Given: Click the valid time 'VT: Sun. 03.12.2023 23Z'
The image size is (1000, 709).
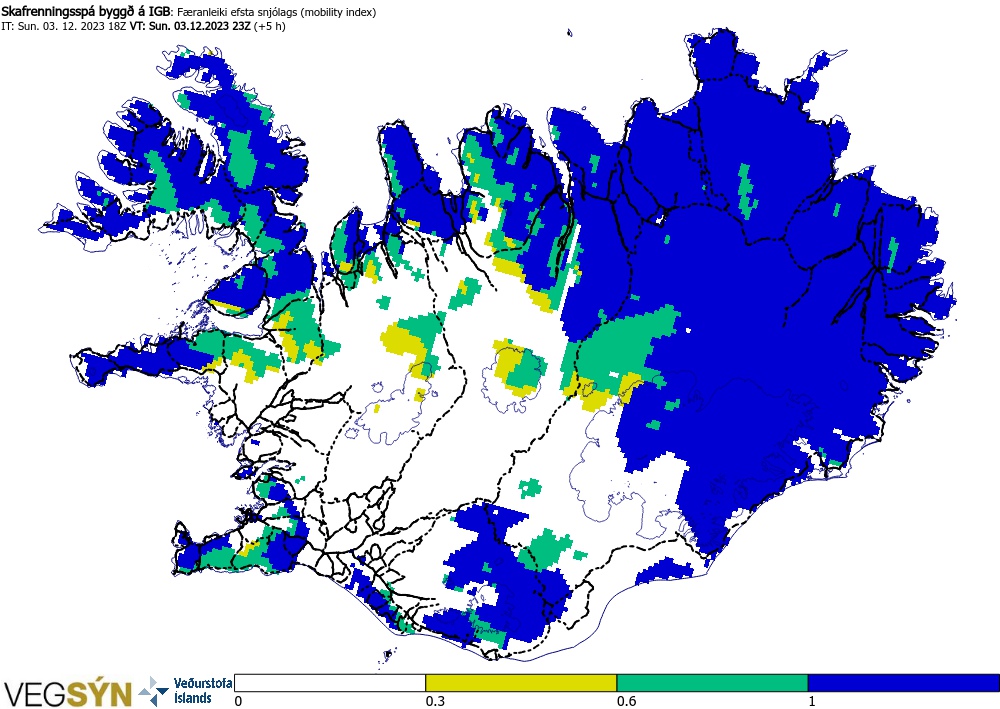Looking at the screenshot, I should tap(190, 27).
